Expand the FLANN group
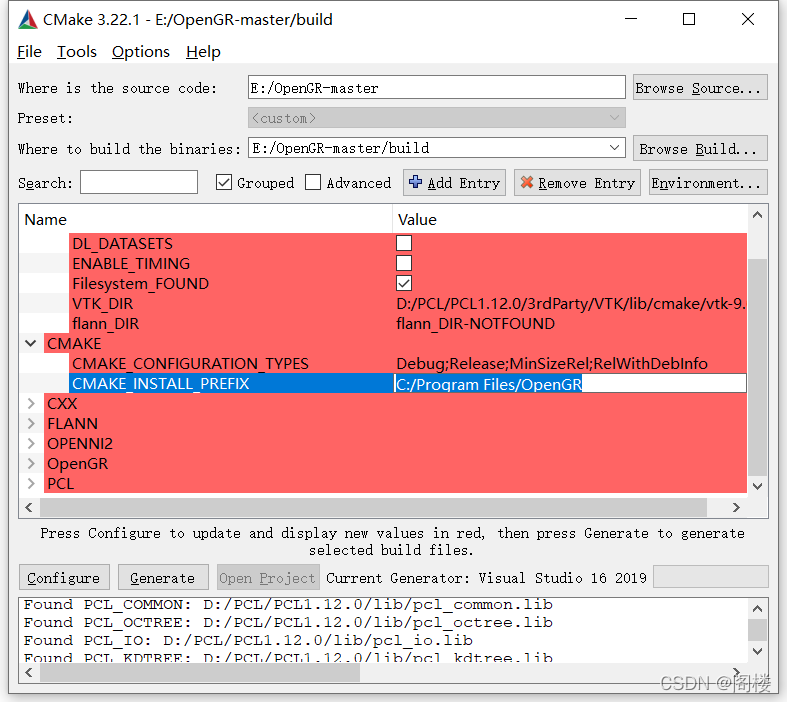The height and width of the screenshot is (702, 787). (x=31, y=424)
